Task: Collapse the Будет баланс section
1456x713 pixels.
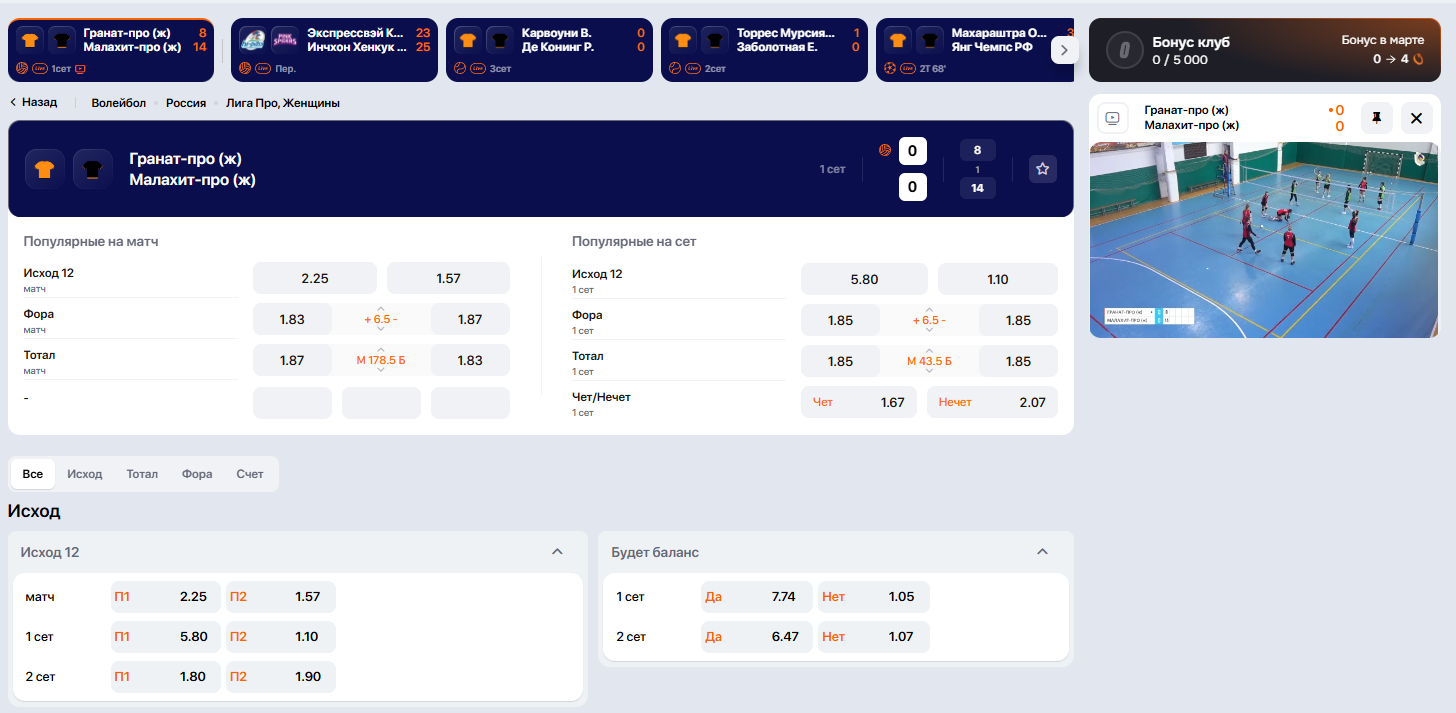Action: (1042, 552)
